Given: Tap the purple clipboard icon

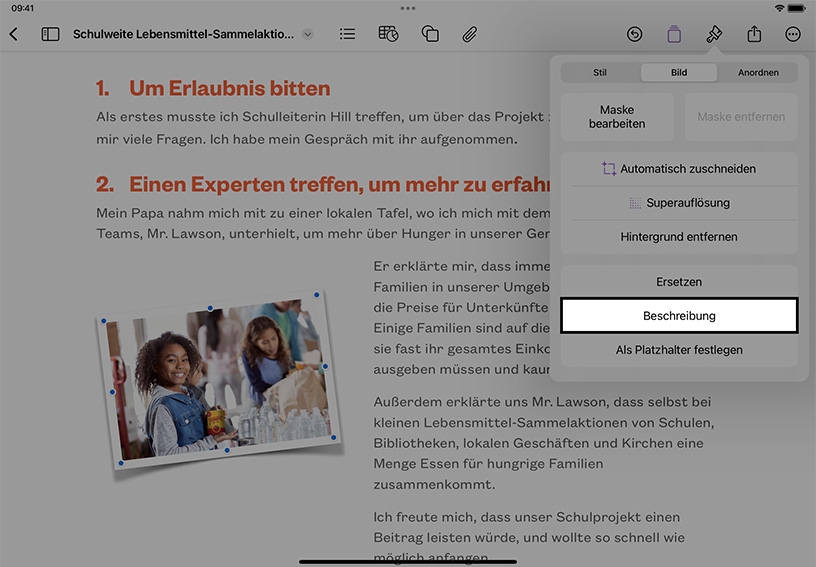Looking at the screenshot, I should click(674, 34).
